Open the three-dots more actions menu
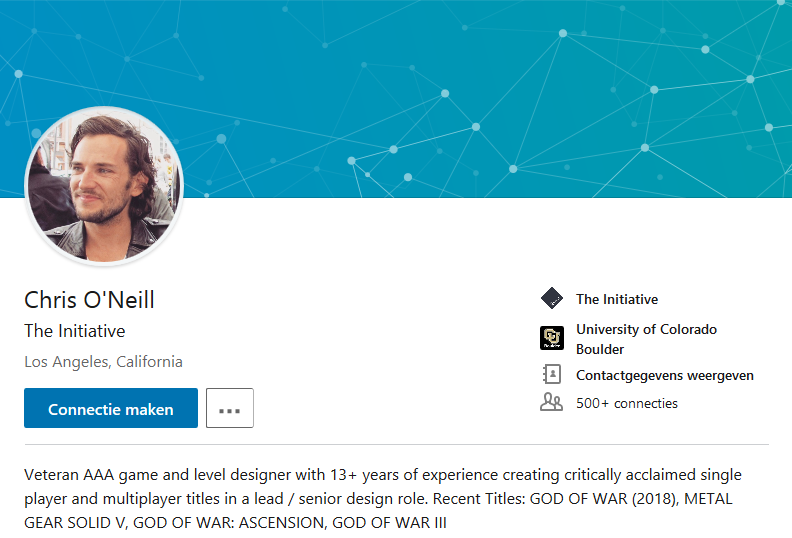 [230, 408]
